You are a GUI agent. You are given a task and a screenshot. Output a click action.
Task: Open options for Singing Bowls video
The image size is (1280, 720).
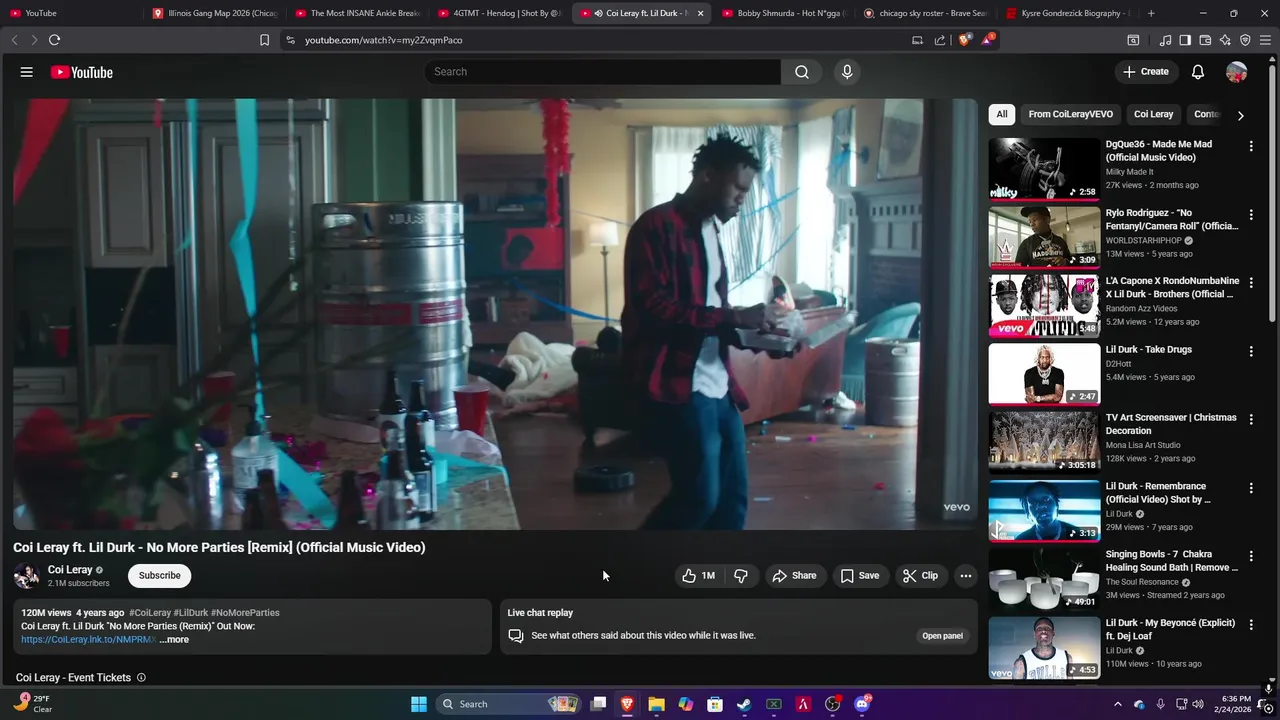coord(1251,556)
